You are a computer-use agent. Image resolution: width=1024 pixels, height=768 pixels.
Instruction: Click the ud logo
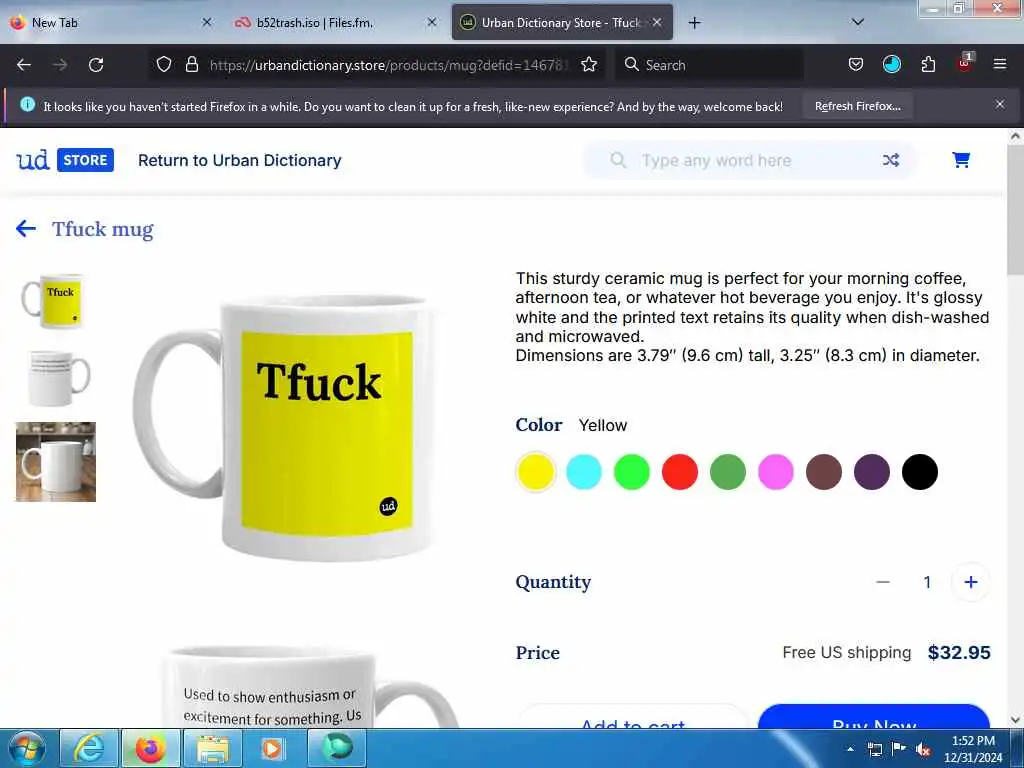[33, 160]
